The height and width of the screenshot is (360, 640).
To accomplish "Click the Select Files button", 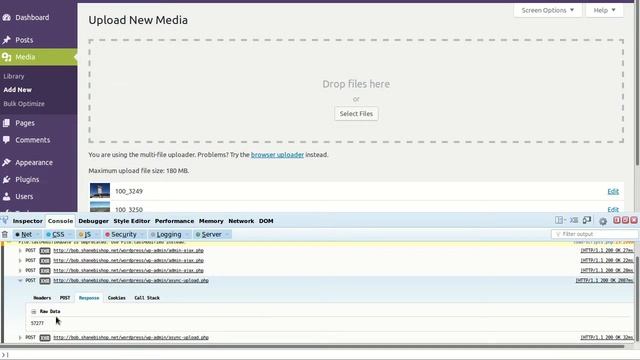I will (356, 113).
